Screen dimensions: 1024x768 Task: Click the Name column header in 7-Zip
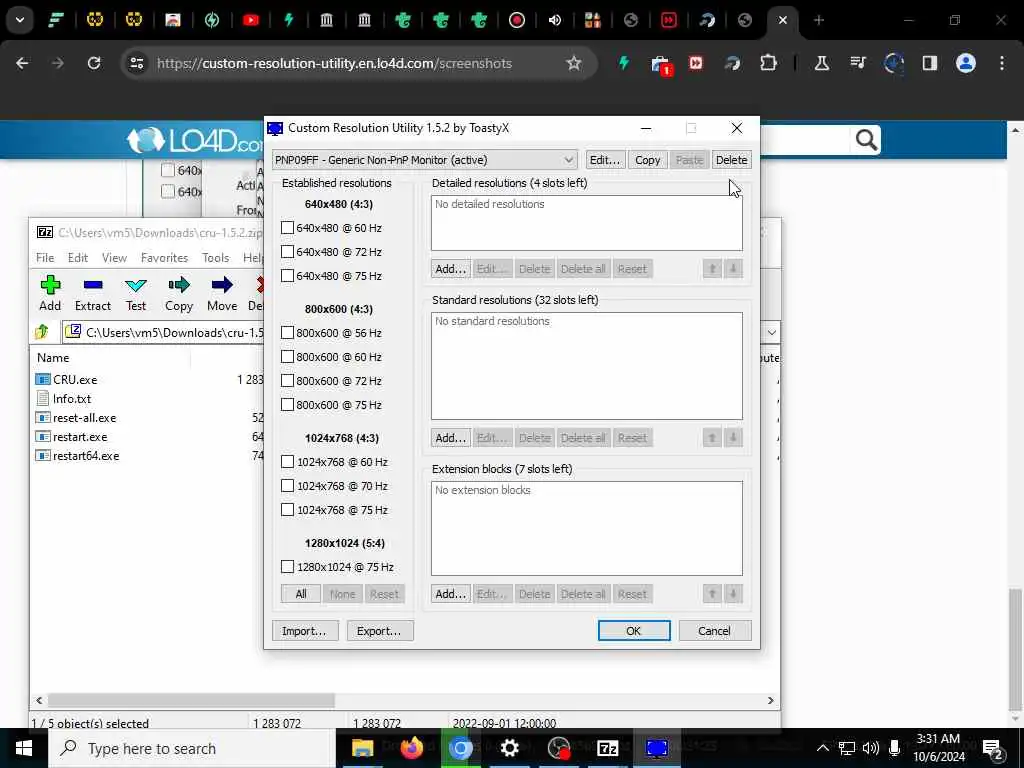tap(54, 358)
